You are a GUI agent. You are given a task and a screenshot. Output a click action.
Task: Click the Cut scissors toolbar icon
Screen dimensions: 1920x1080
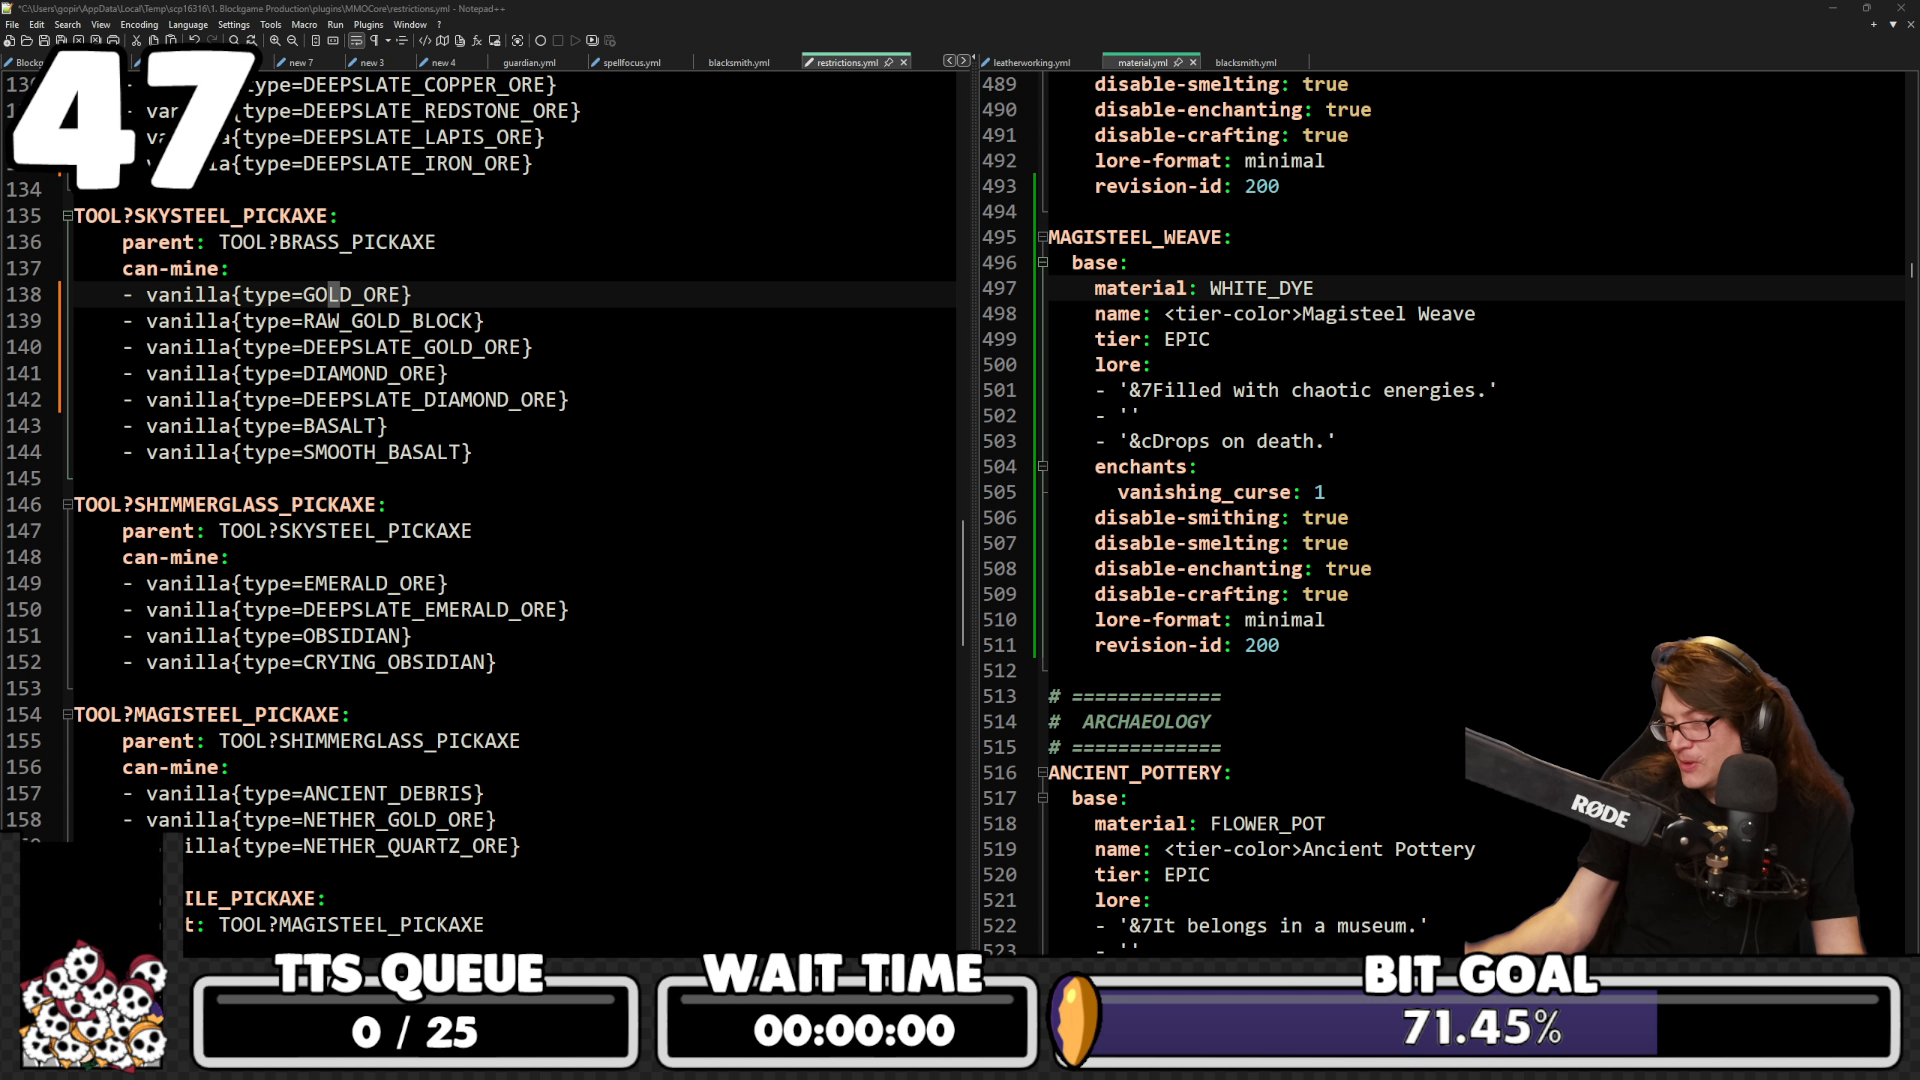coord(136,41)
